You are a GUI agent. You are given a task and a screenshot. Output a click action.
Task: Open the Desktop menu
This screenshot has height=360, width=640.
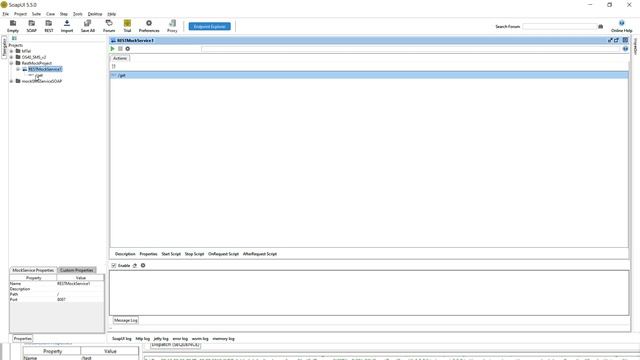(x=95, y=14)
